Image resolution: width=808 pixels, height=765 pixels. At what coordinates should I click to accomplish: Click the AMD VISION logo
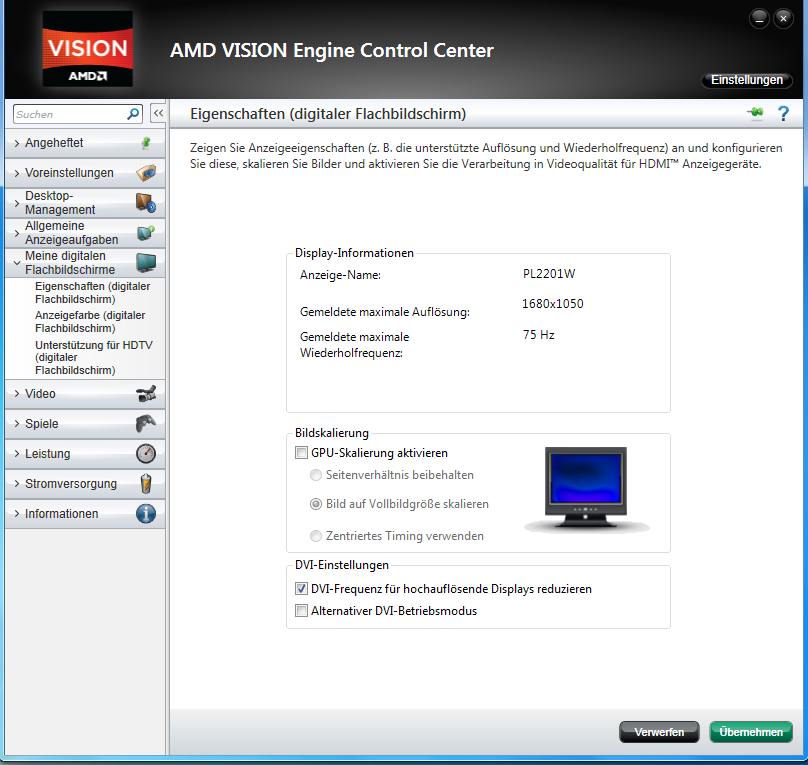pyautogui.click(x=88, y=48)
